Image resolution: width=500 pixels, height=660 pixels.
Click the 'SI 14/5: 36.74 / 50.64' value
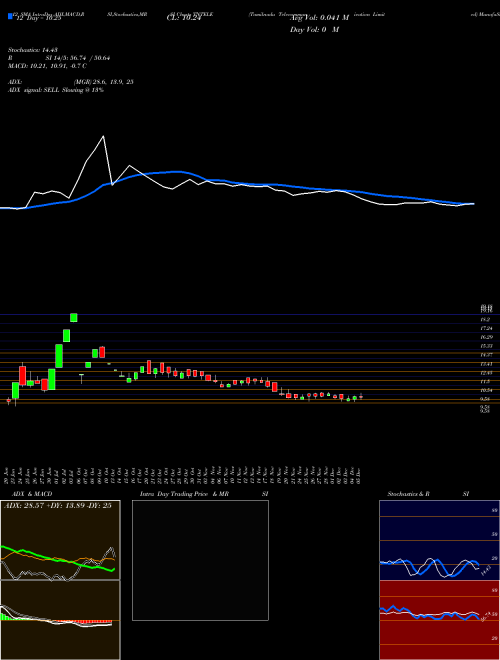[x=77, y=58]
